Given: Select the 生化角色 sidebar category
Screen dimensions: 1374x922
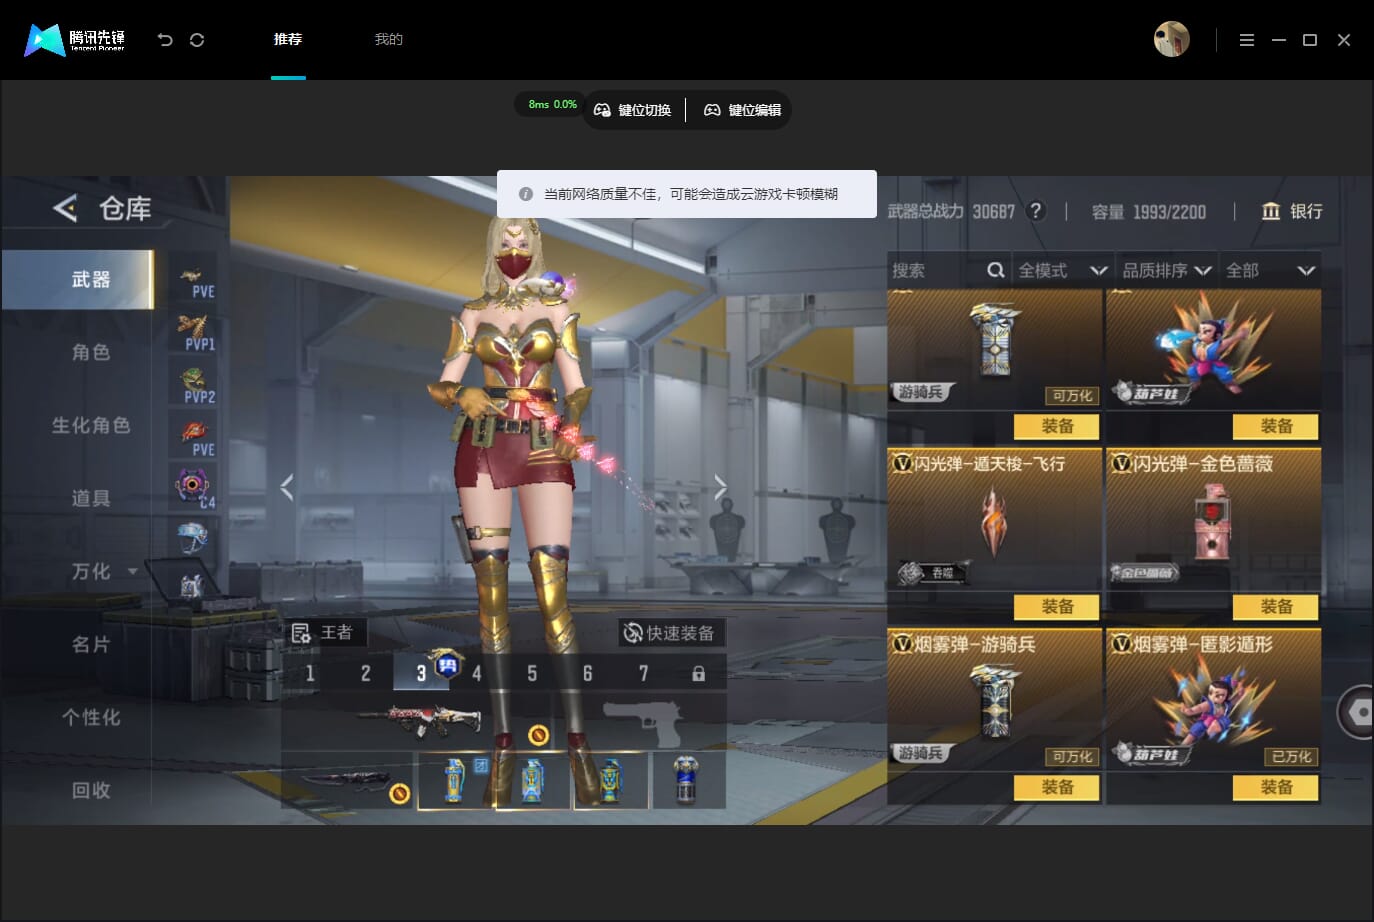Looking at the screenshot, I should 91,425.
